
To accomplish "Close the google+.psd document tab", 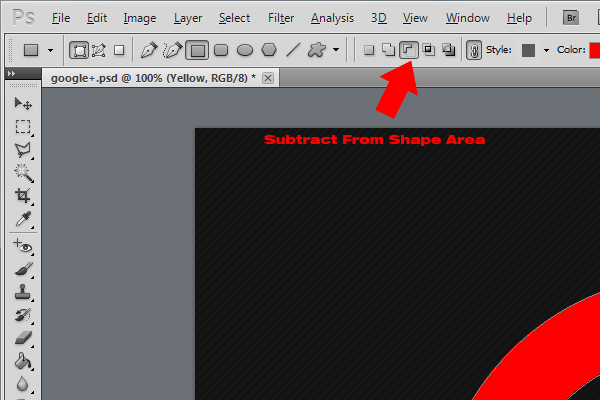I will coord(268,78).
